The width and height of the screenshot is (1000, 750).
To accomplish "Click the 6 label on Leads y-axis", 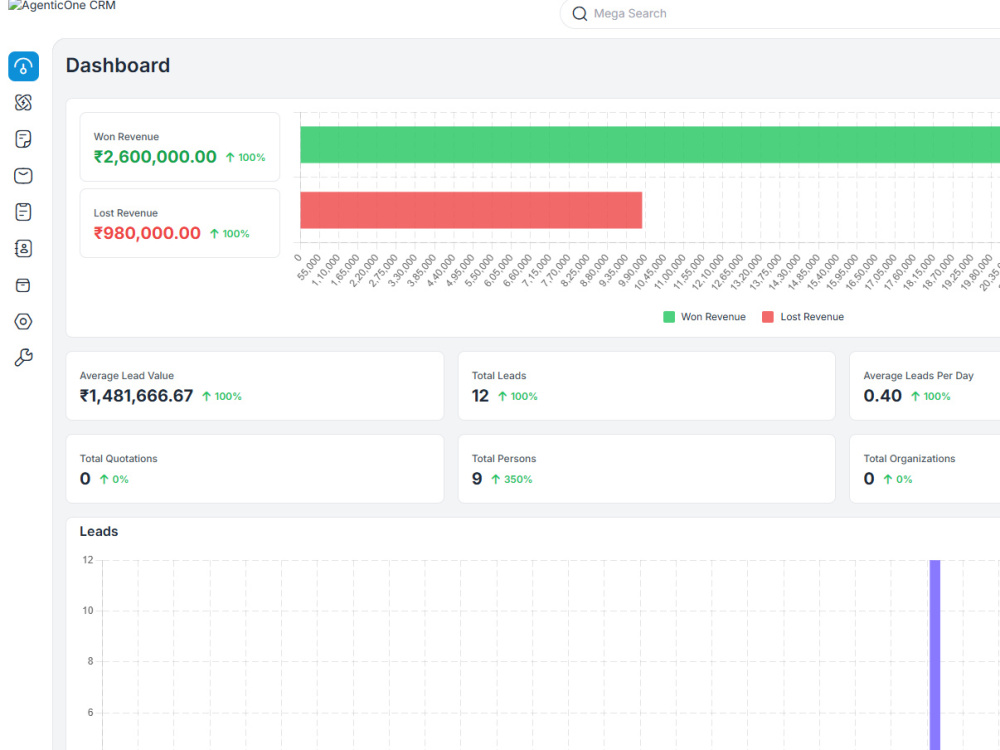I will [90, 712].
